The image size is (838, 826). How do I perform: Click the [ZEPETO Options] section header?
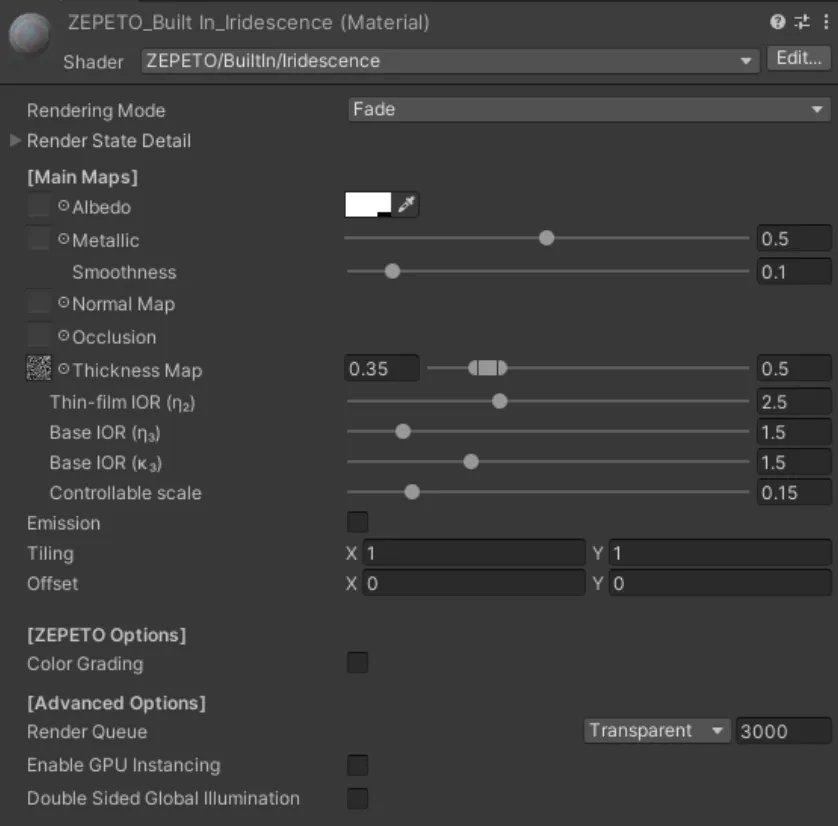point(106,635)
